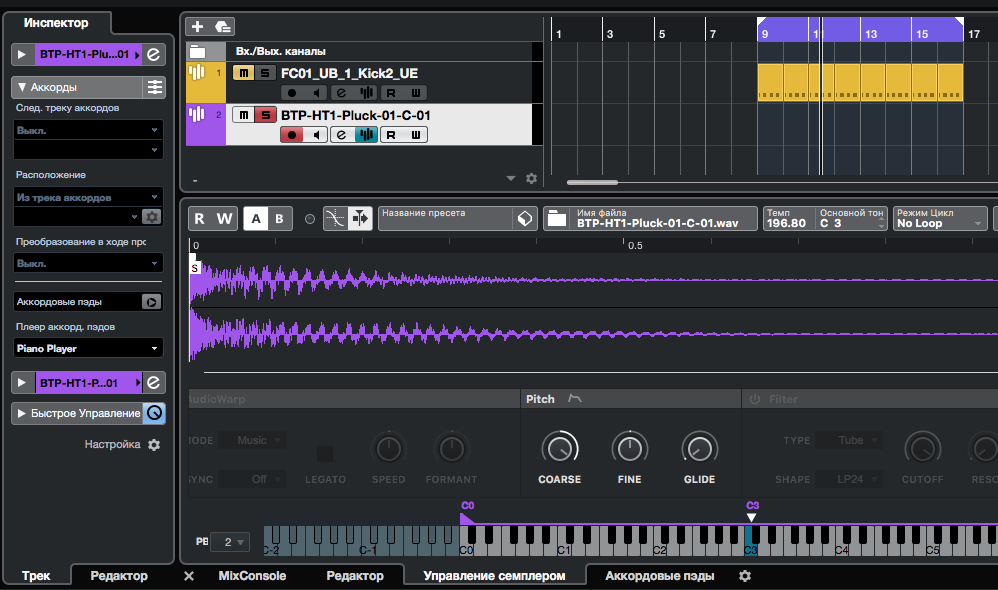Open the sampler preset browser cube icon

point(524,219)
